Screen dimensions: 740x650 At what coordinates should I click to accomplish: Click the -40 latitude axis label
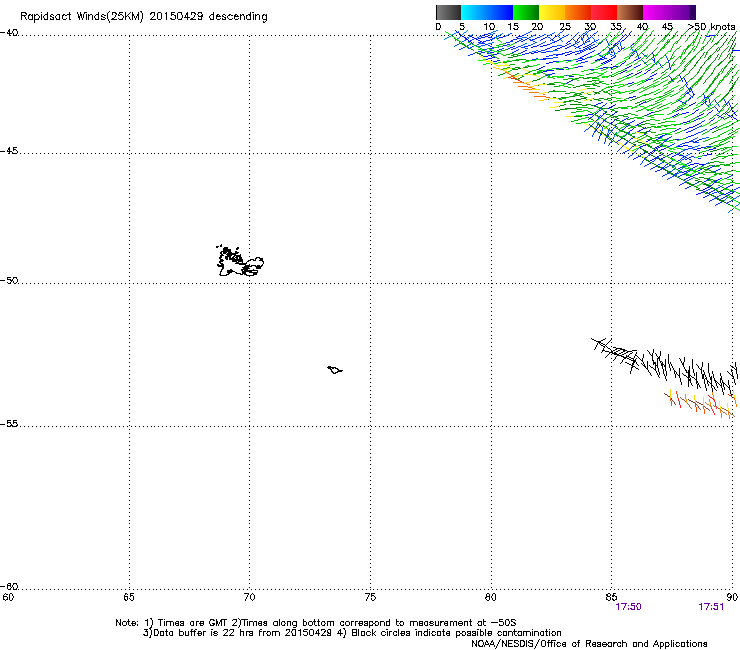(x=9, y=33)
